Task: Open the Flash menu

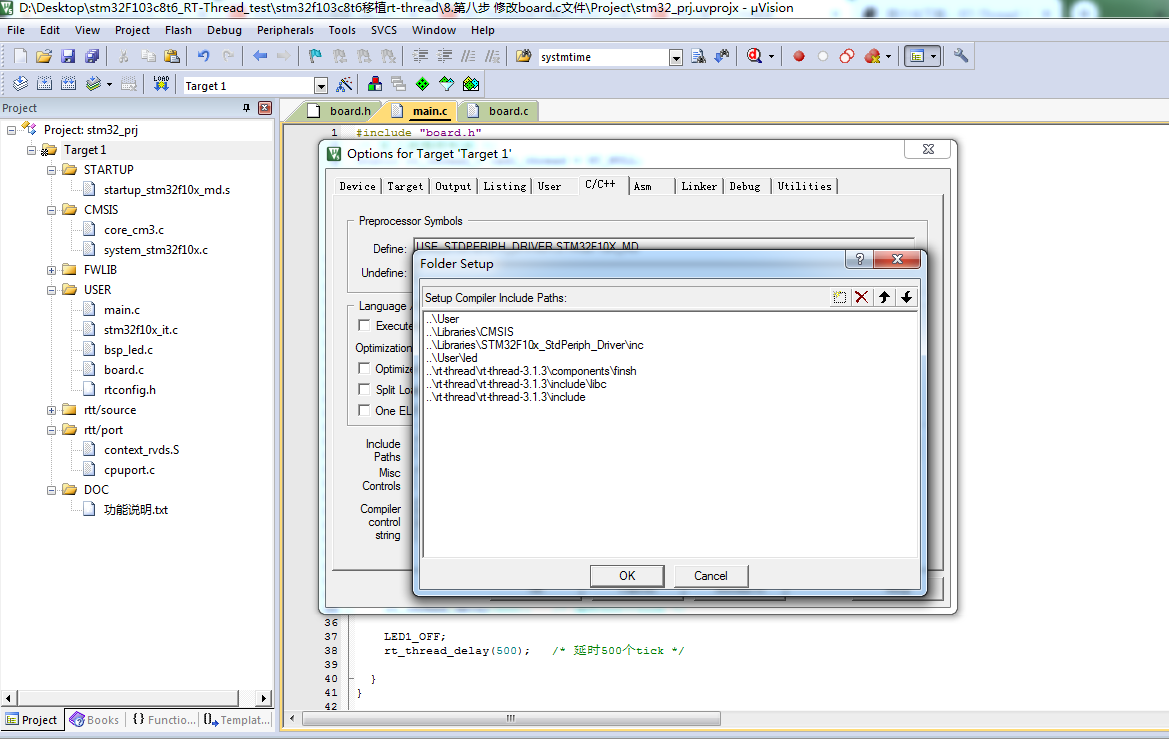Action: [178, 30]
